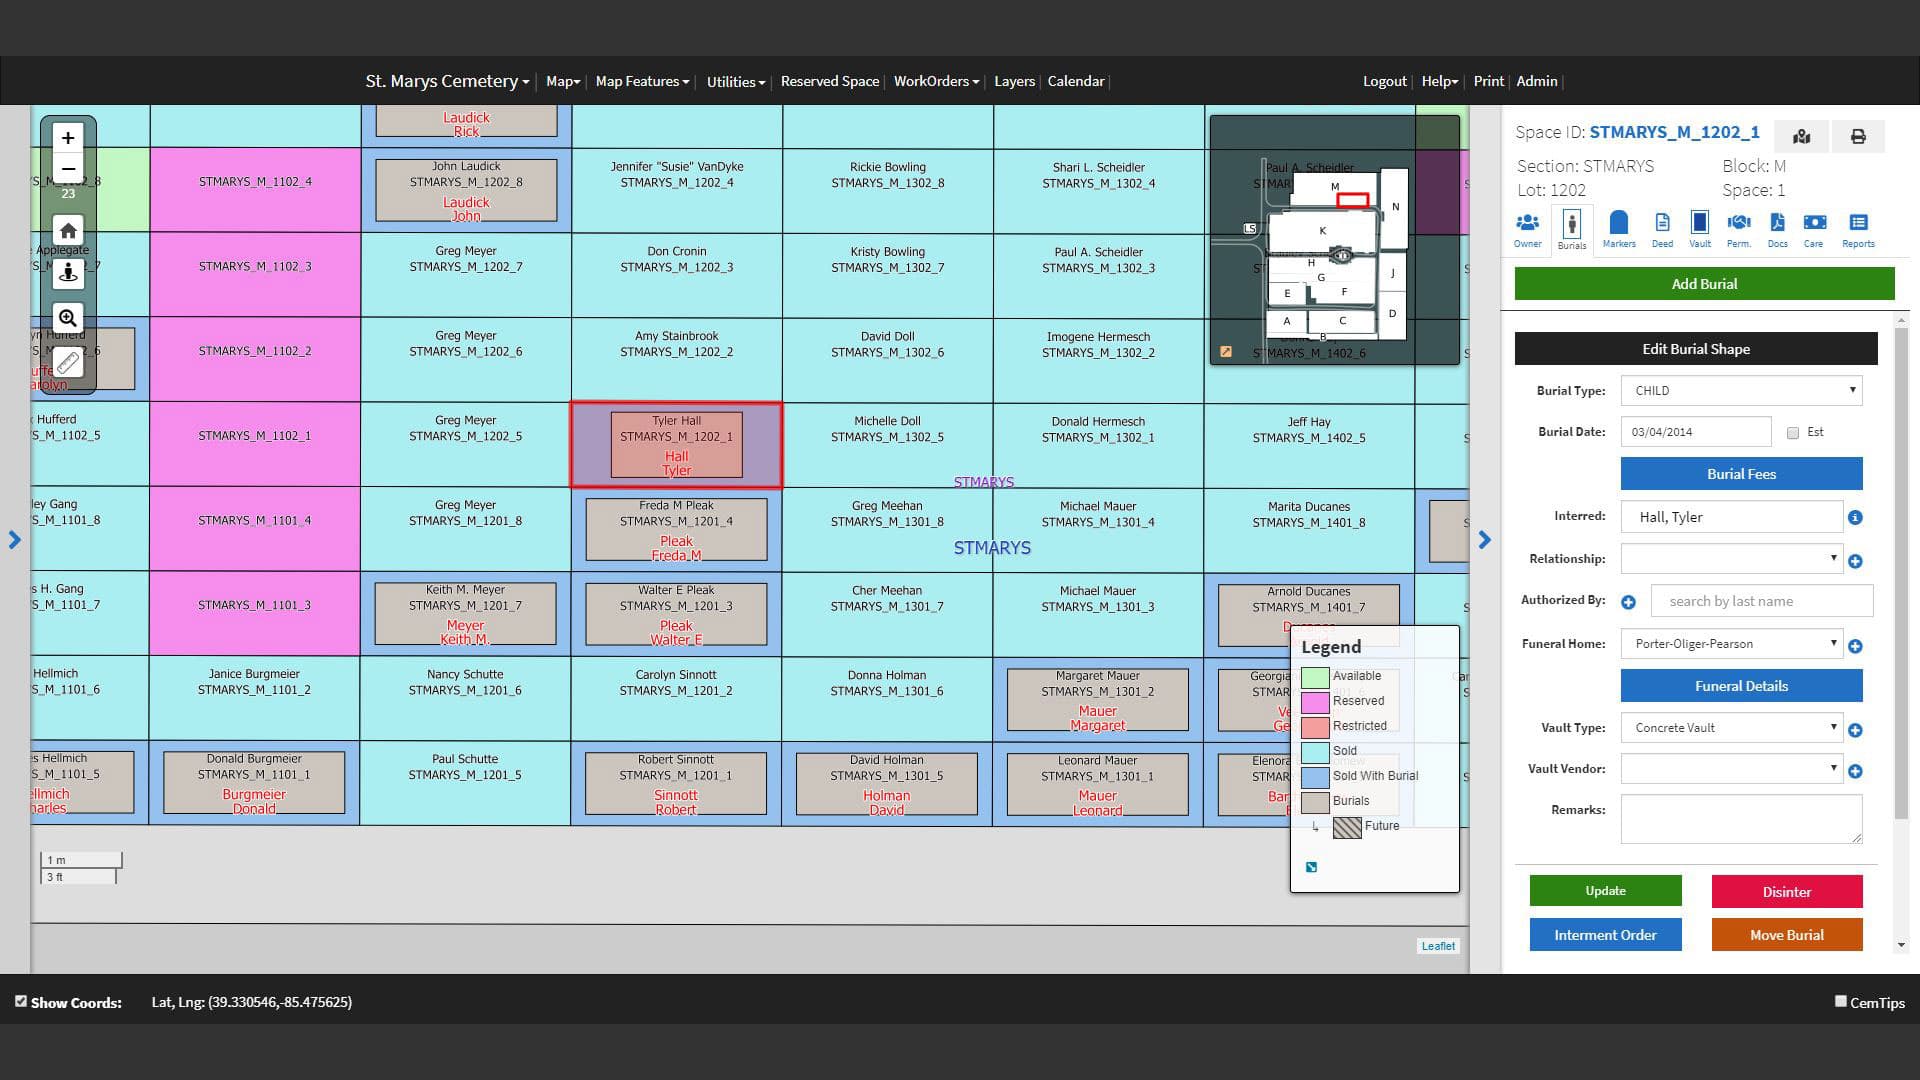Add a new Vault Vendor with plus icon
Image resolution: width=1920 pixels, height=1080 pixels.
[x=1855, y=771]
